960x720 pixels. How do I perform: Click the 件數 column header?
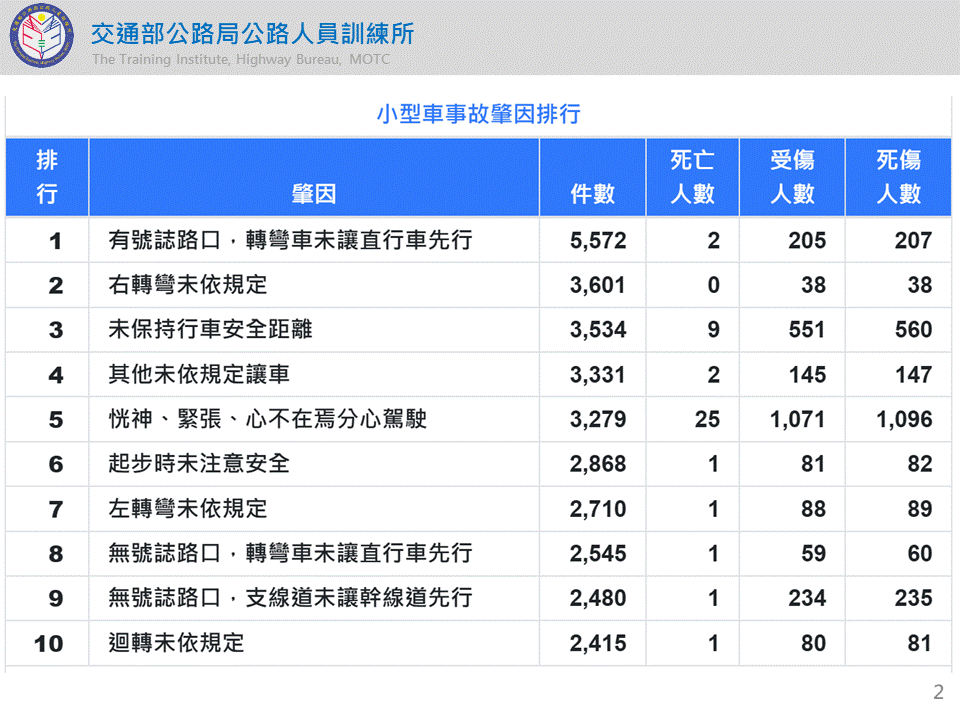coord(592,194)
